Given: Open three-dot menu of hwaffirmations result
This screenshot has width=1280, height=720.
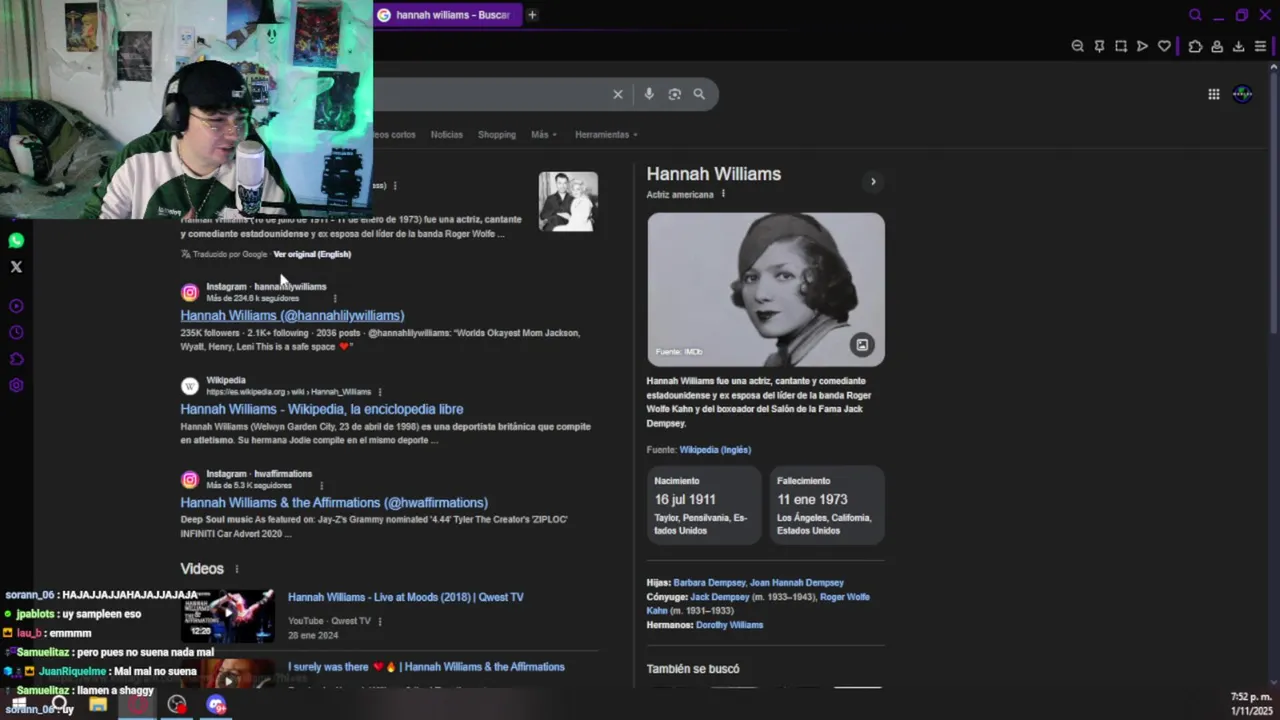Looking at the screenshot, I should coord(321,485).
